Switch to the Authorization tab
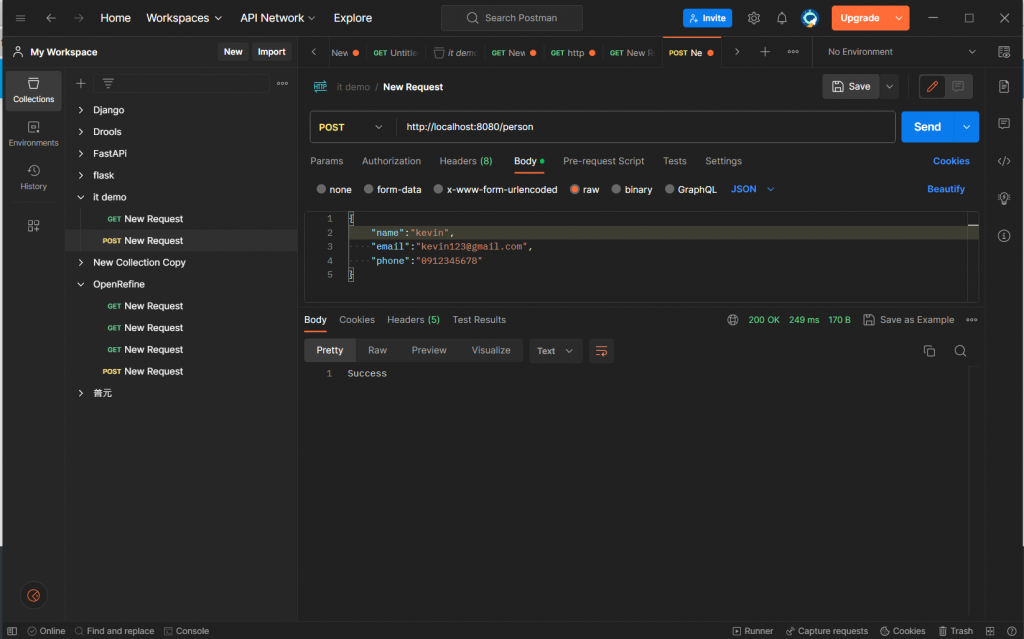The height and width of the screenshot is (639, 1024). [x=391, y=161]
